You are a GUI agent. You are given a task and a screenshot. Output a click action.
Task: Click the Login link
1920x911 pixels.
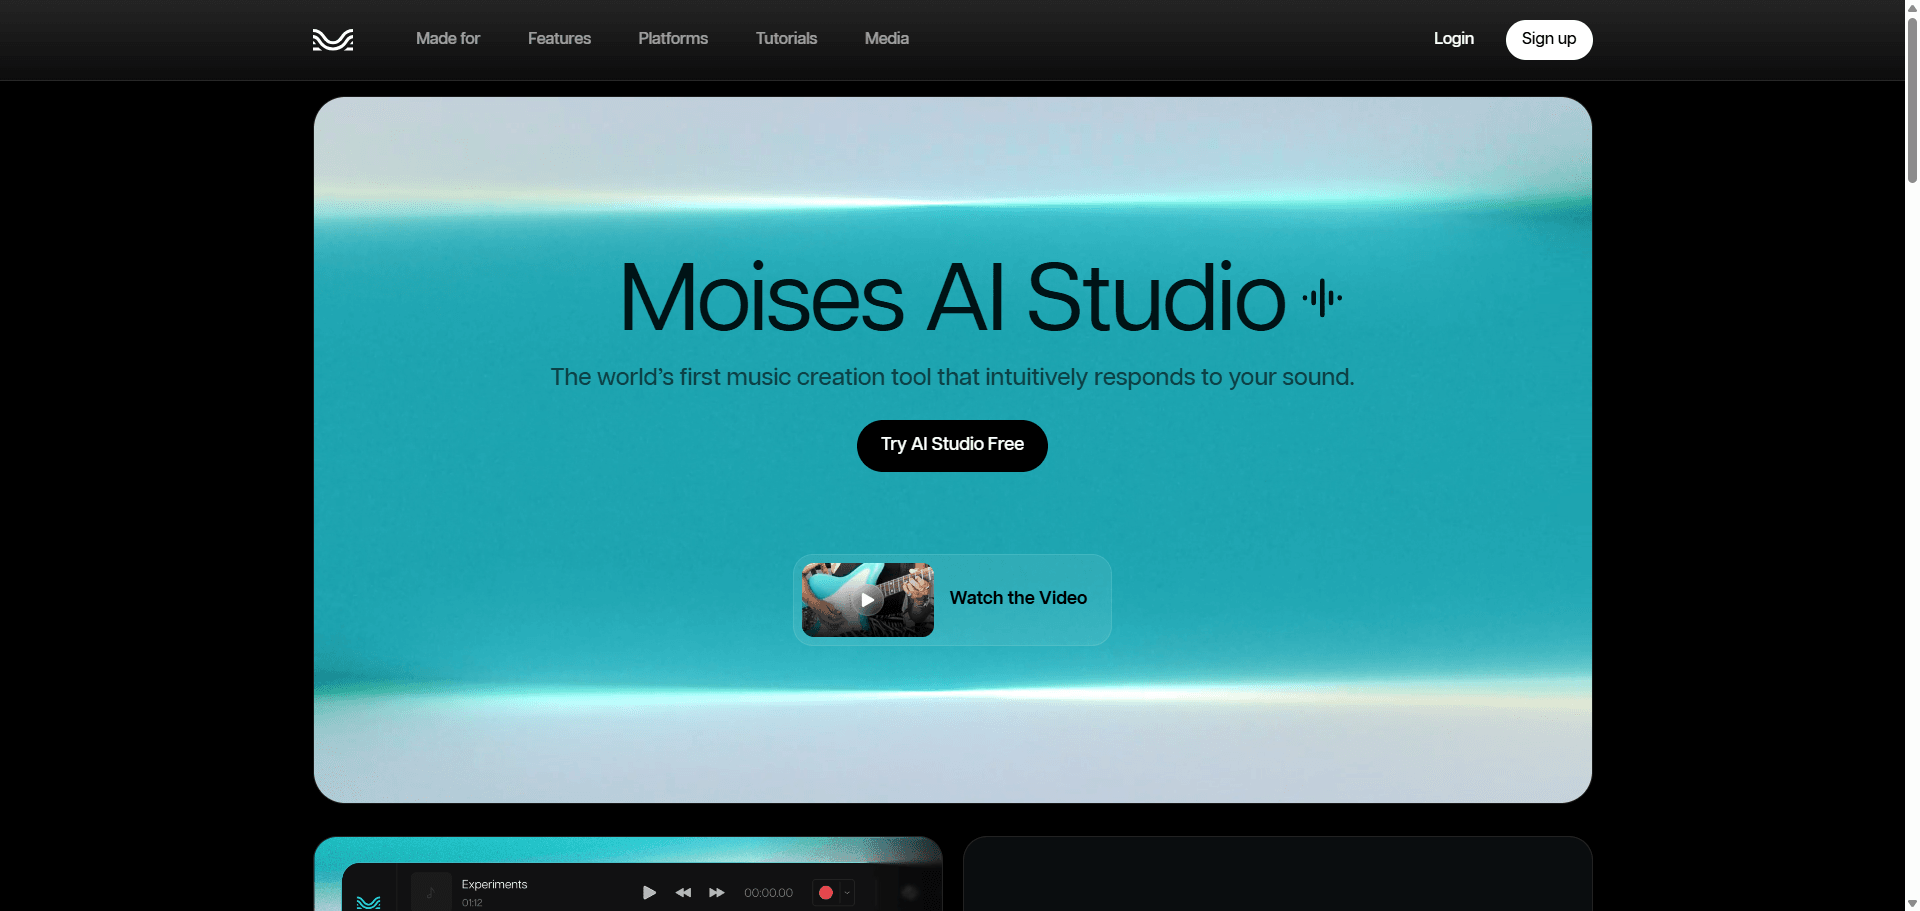coord(1453,39)
